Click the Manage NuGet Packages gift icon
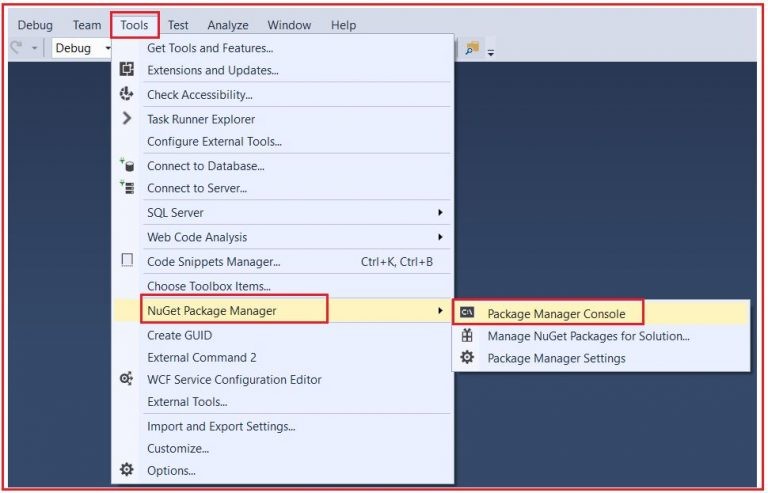Screen dimensions: 768x493 click(467, 335)
